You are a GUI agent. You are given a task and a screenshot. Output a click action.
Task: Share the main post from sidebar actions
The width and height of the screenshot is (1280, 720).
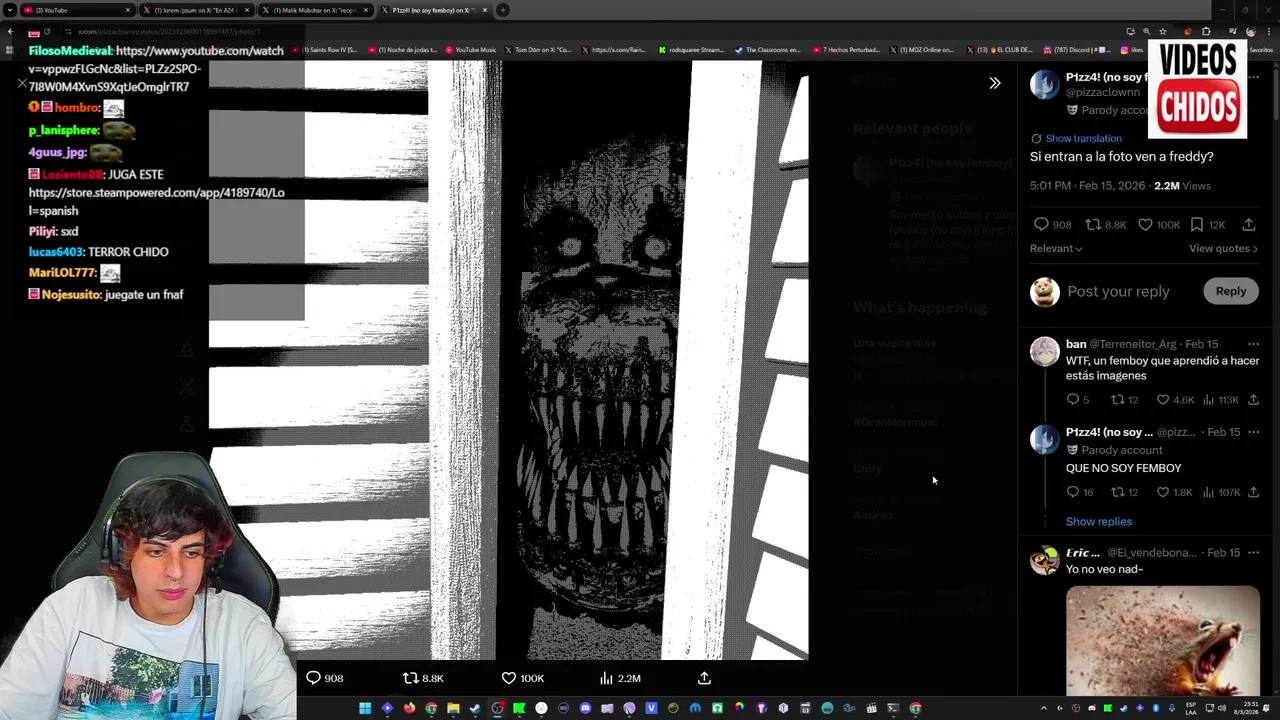(1249, 225)
